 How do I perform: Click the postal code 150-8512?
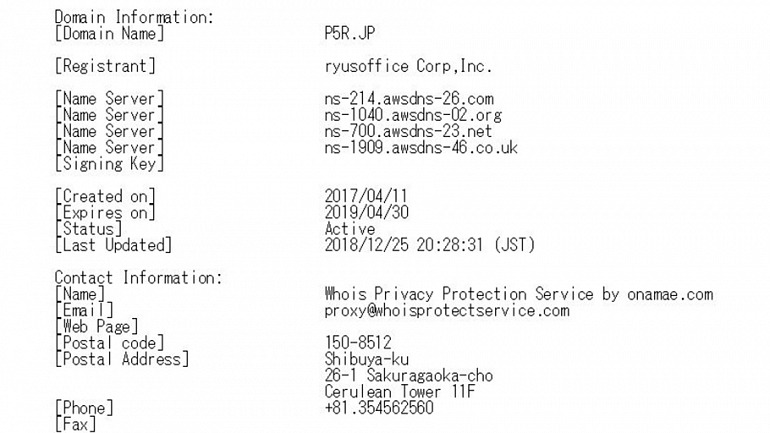pos(358,343)
